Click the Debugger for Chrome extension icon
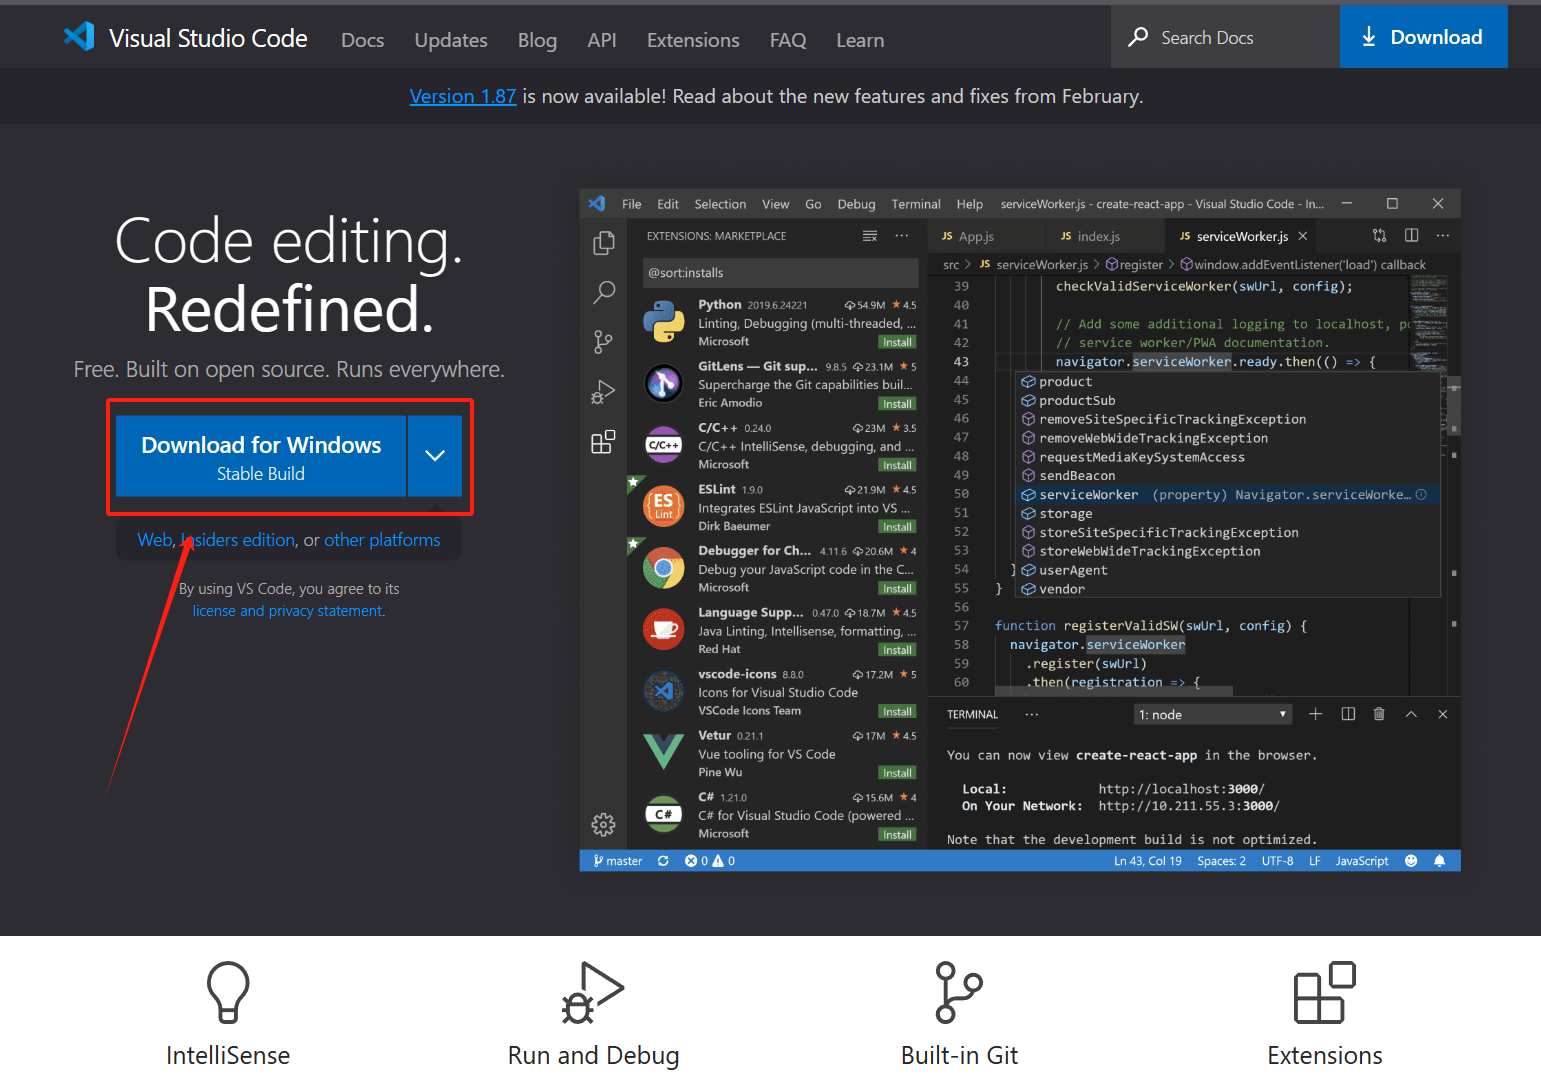 click(664, 568)
